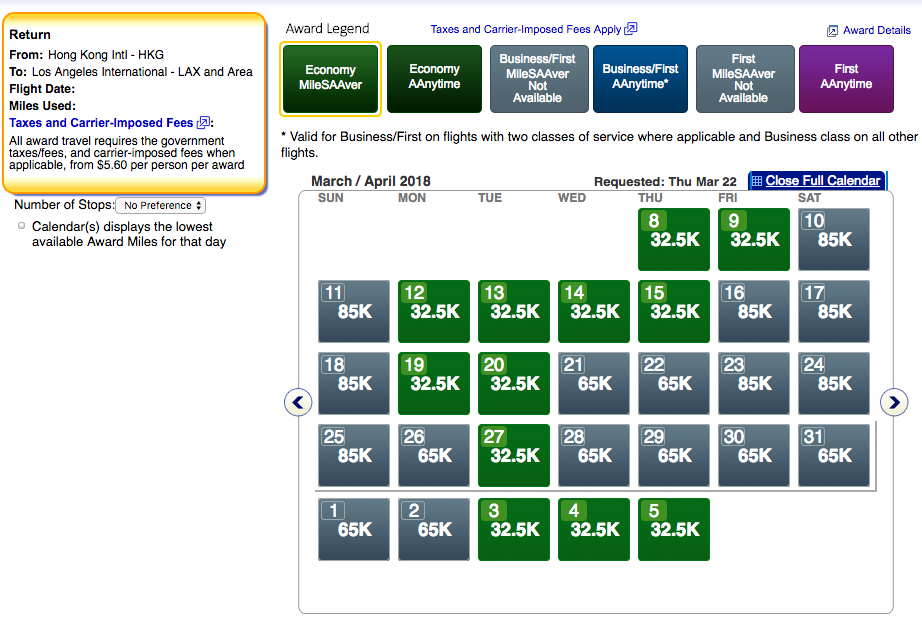Toggle lowest available Award Miles calendar option
The width and height of the screenshot is (922, 625).
tap(22, 226)
